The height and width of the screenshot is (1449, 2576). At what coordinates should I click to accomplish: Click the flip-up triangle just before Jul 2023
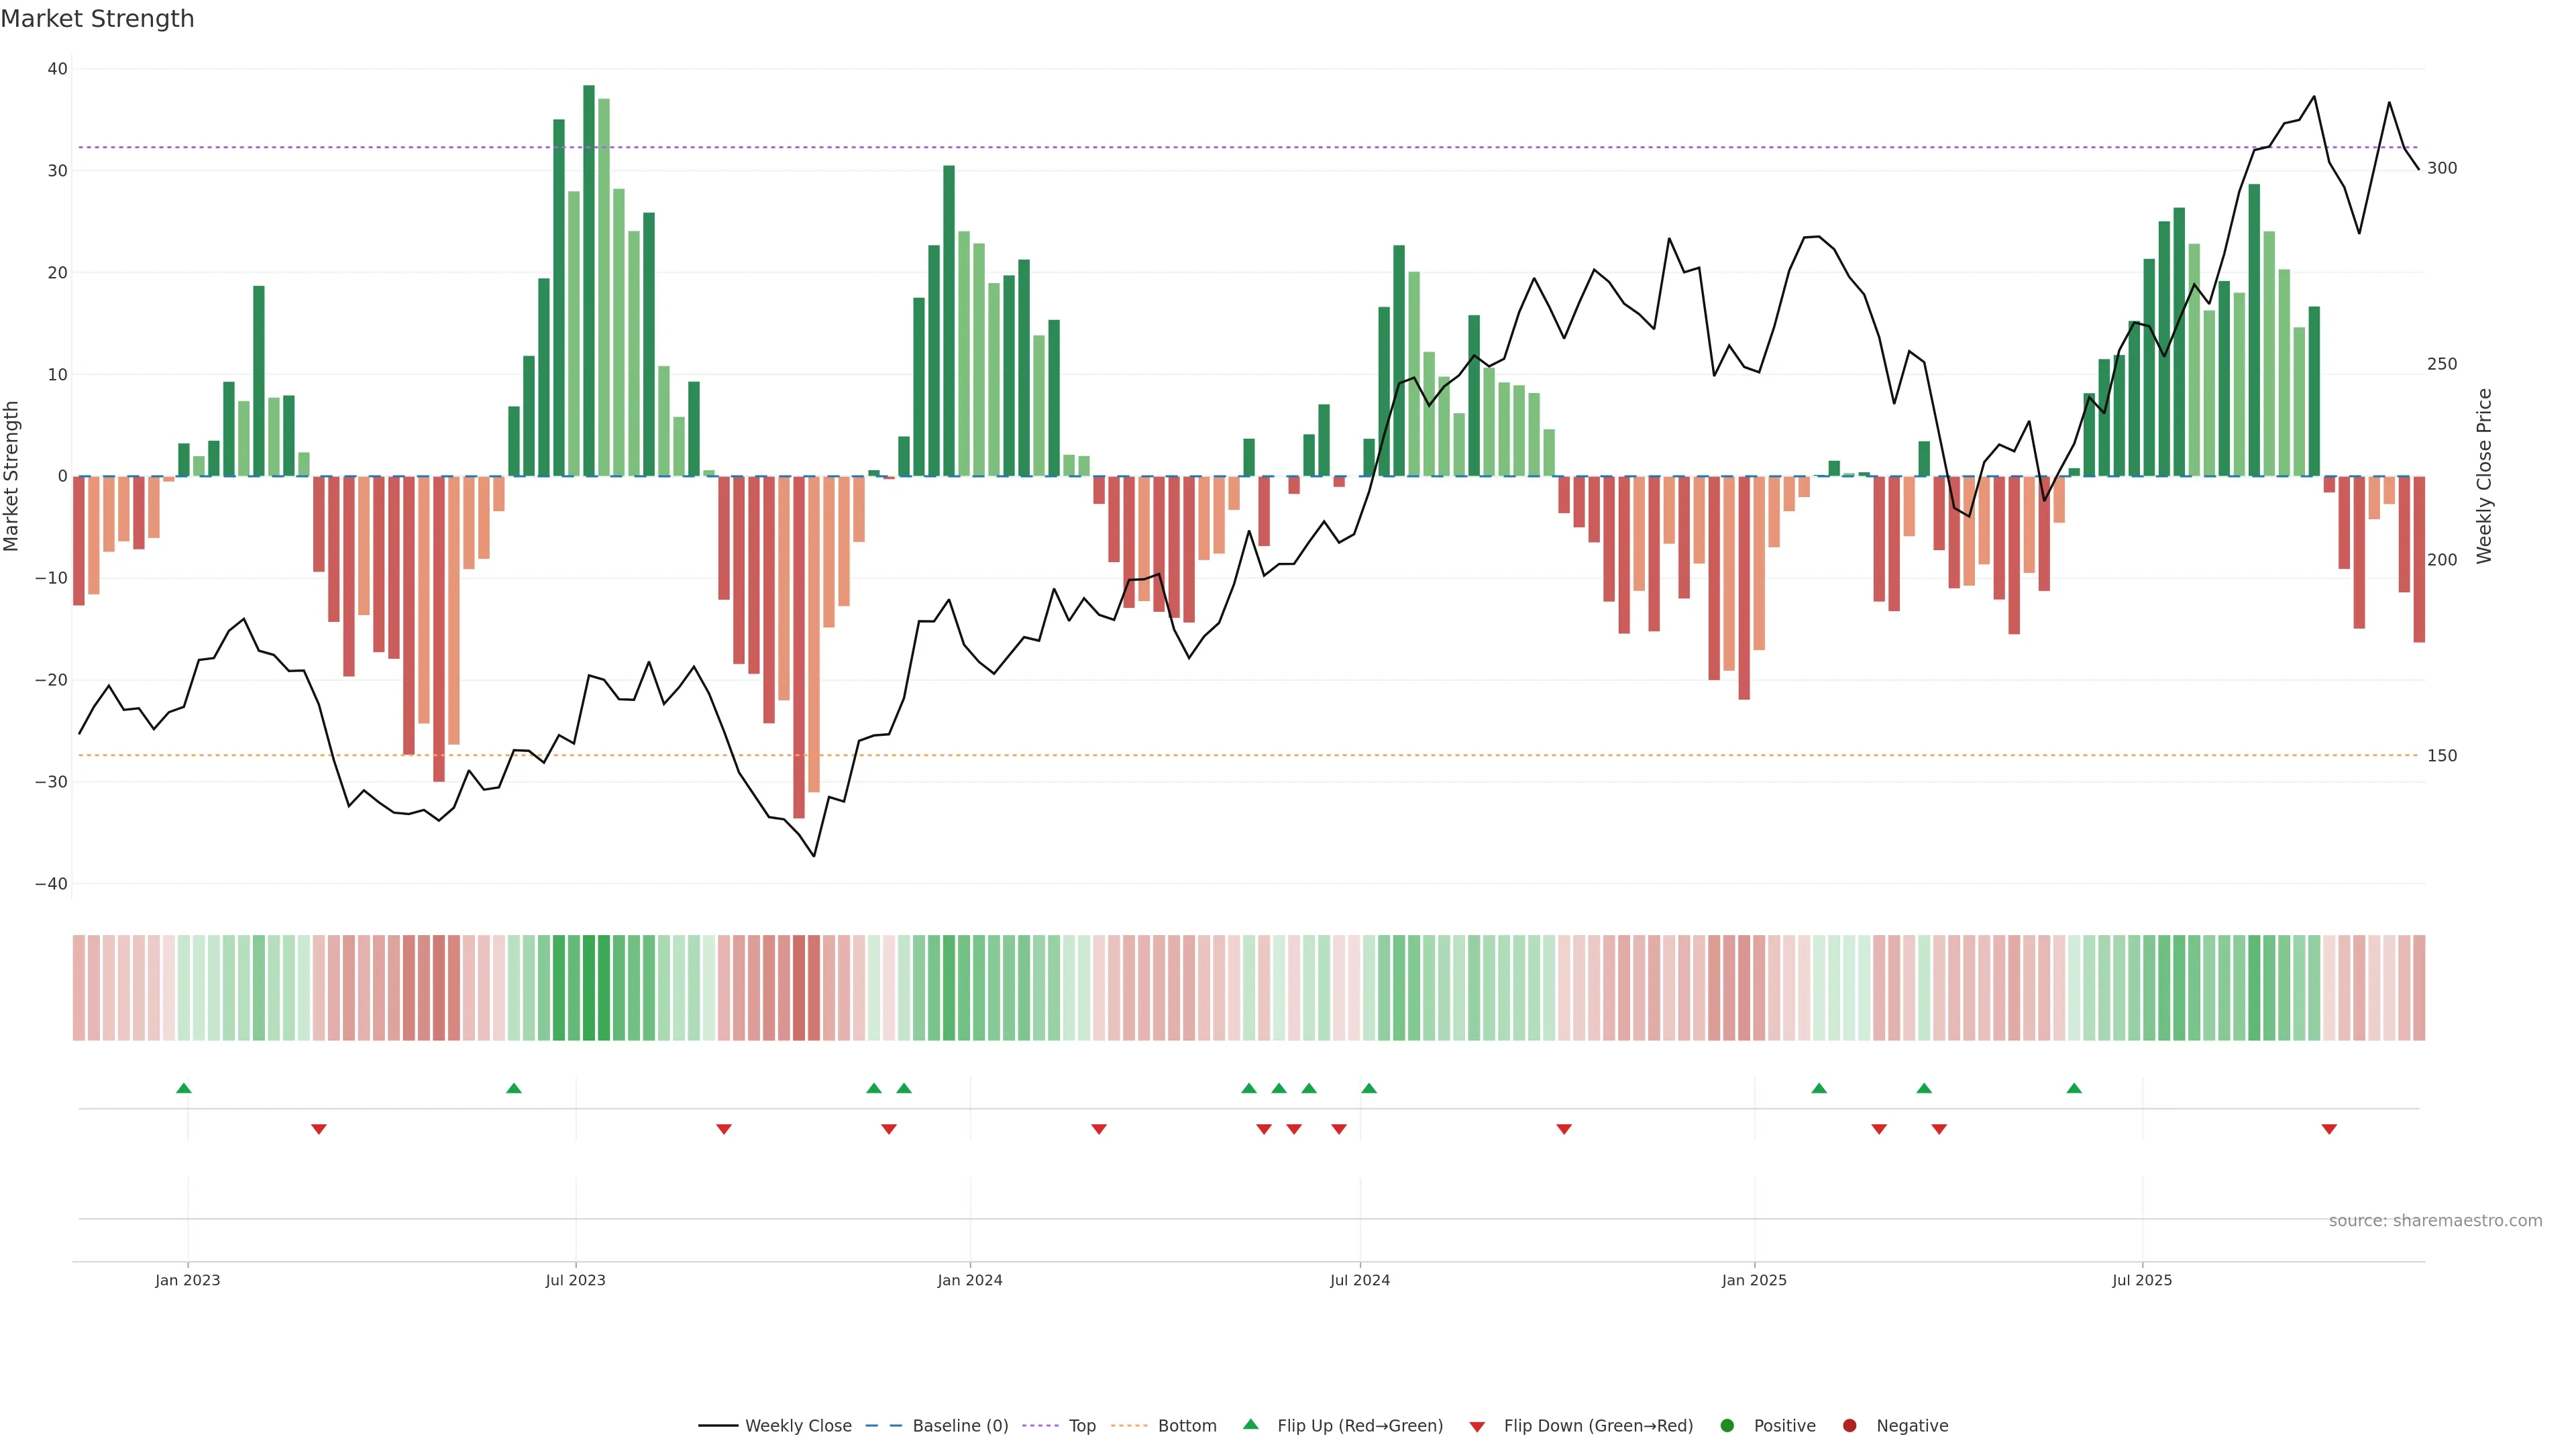513,1088
